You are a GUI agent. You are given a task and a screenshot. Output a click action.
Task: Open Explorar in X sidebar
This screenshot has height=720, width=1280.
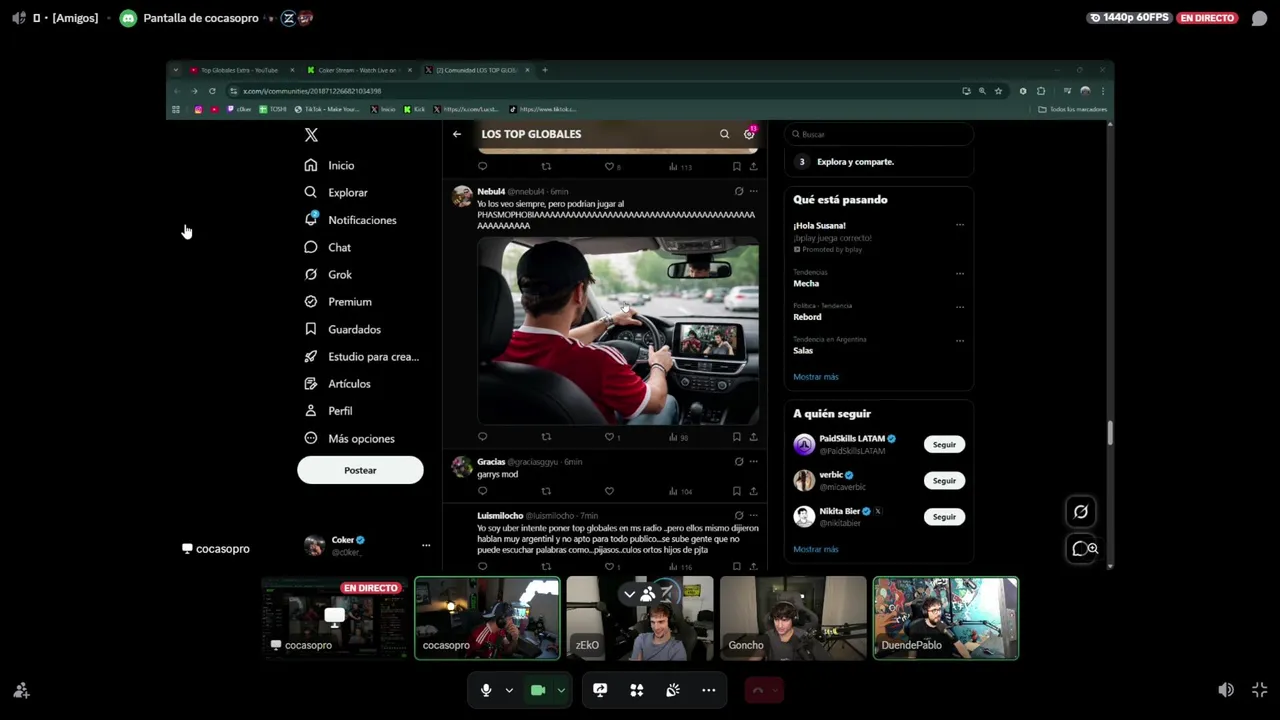point(337,192)
